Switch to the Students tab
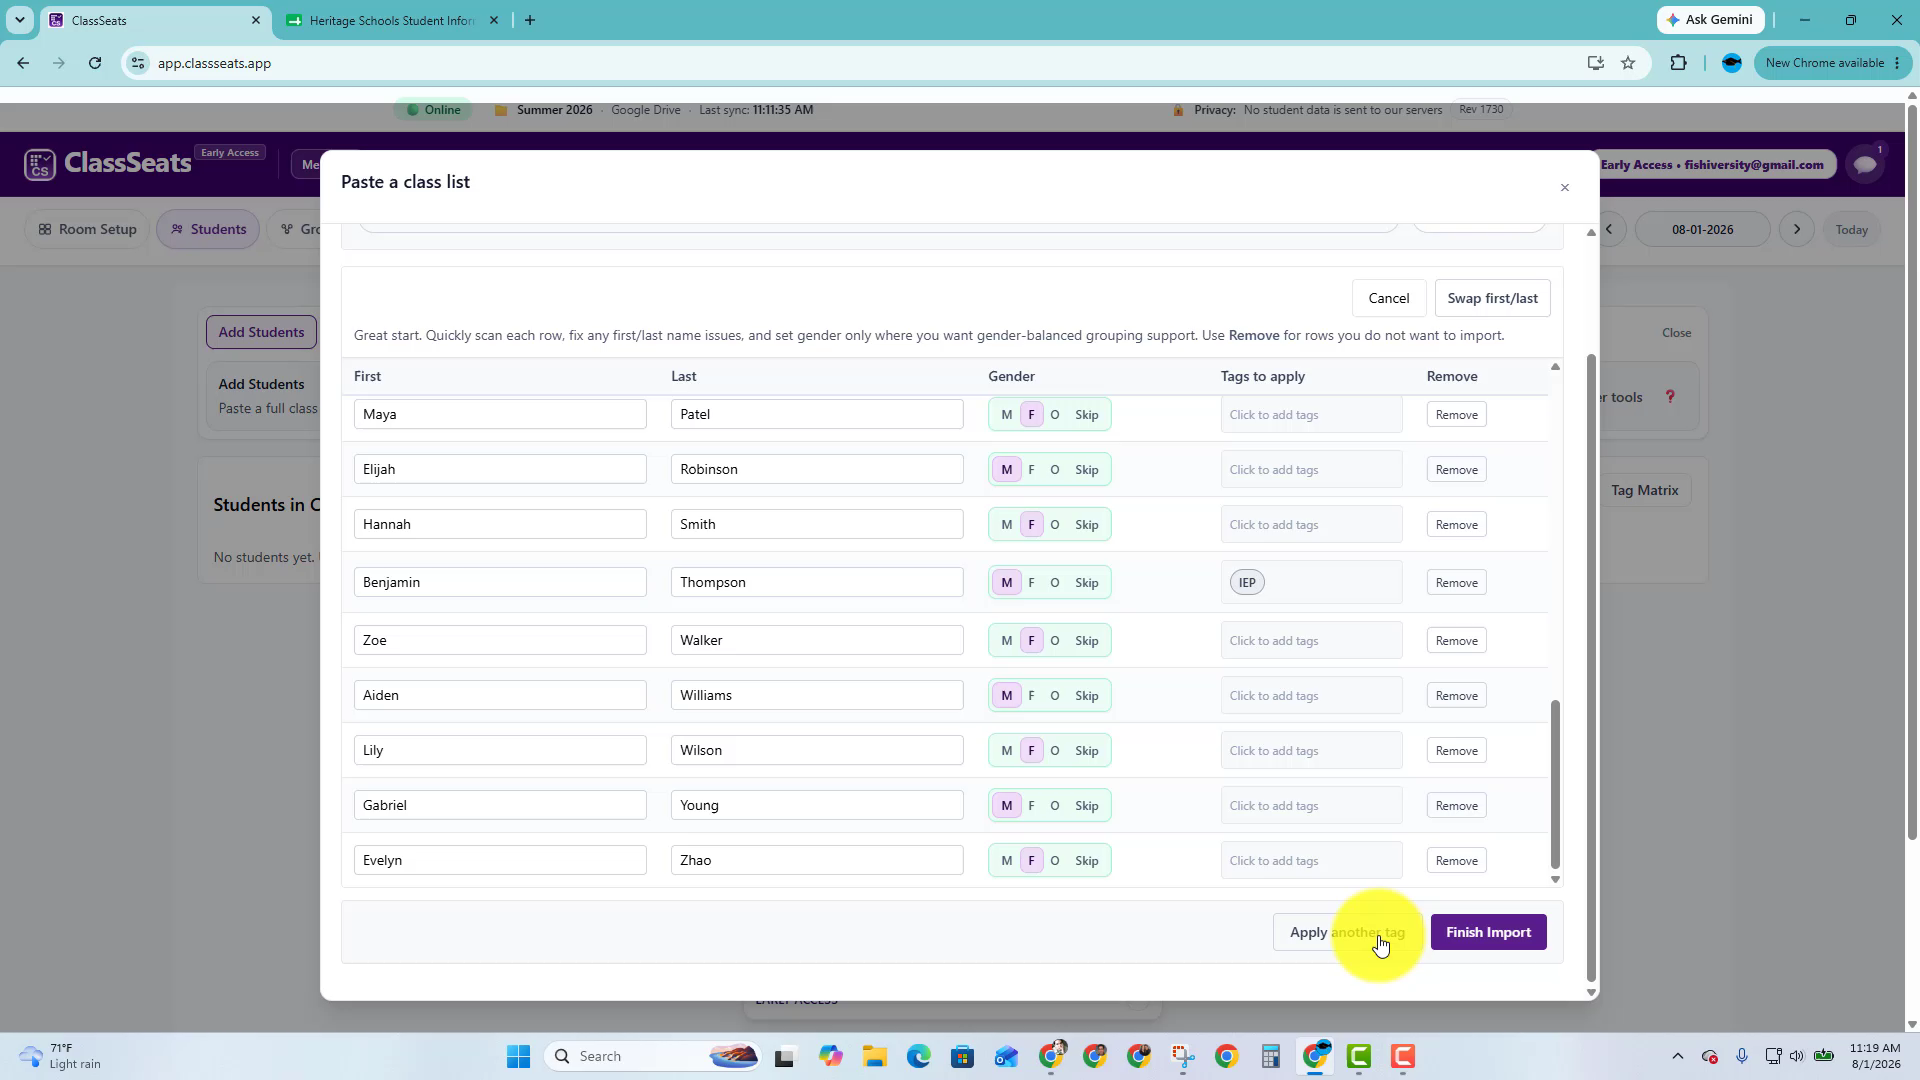The image size is (1920, 1080). (x=208, y=229)
